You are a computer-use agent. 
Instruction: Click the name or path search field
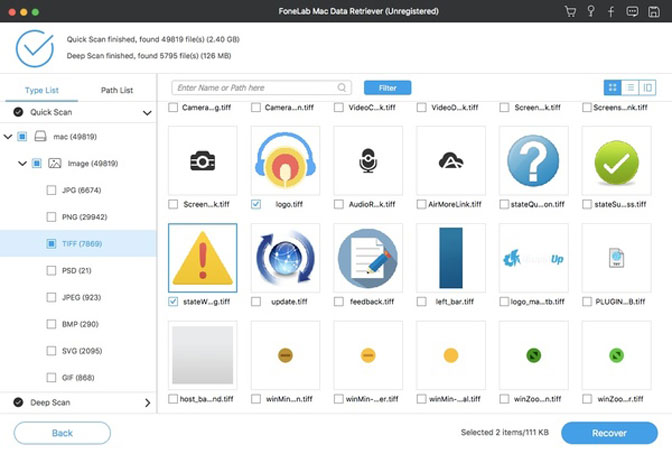click(262, 88)
